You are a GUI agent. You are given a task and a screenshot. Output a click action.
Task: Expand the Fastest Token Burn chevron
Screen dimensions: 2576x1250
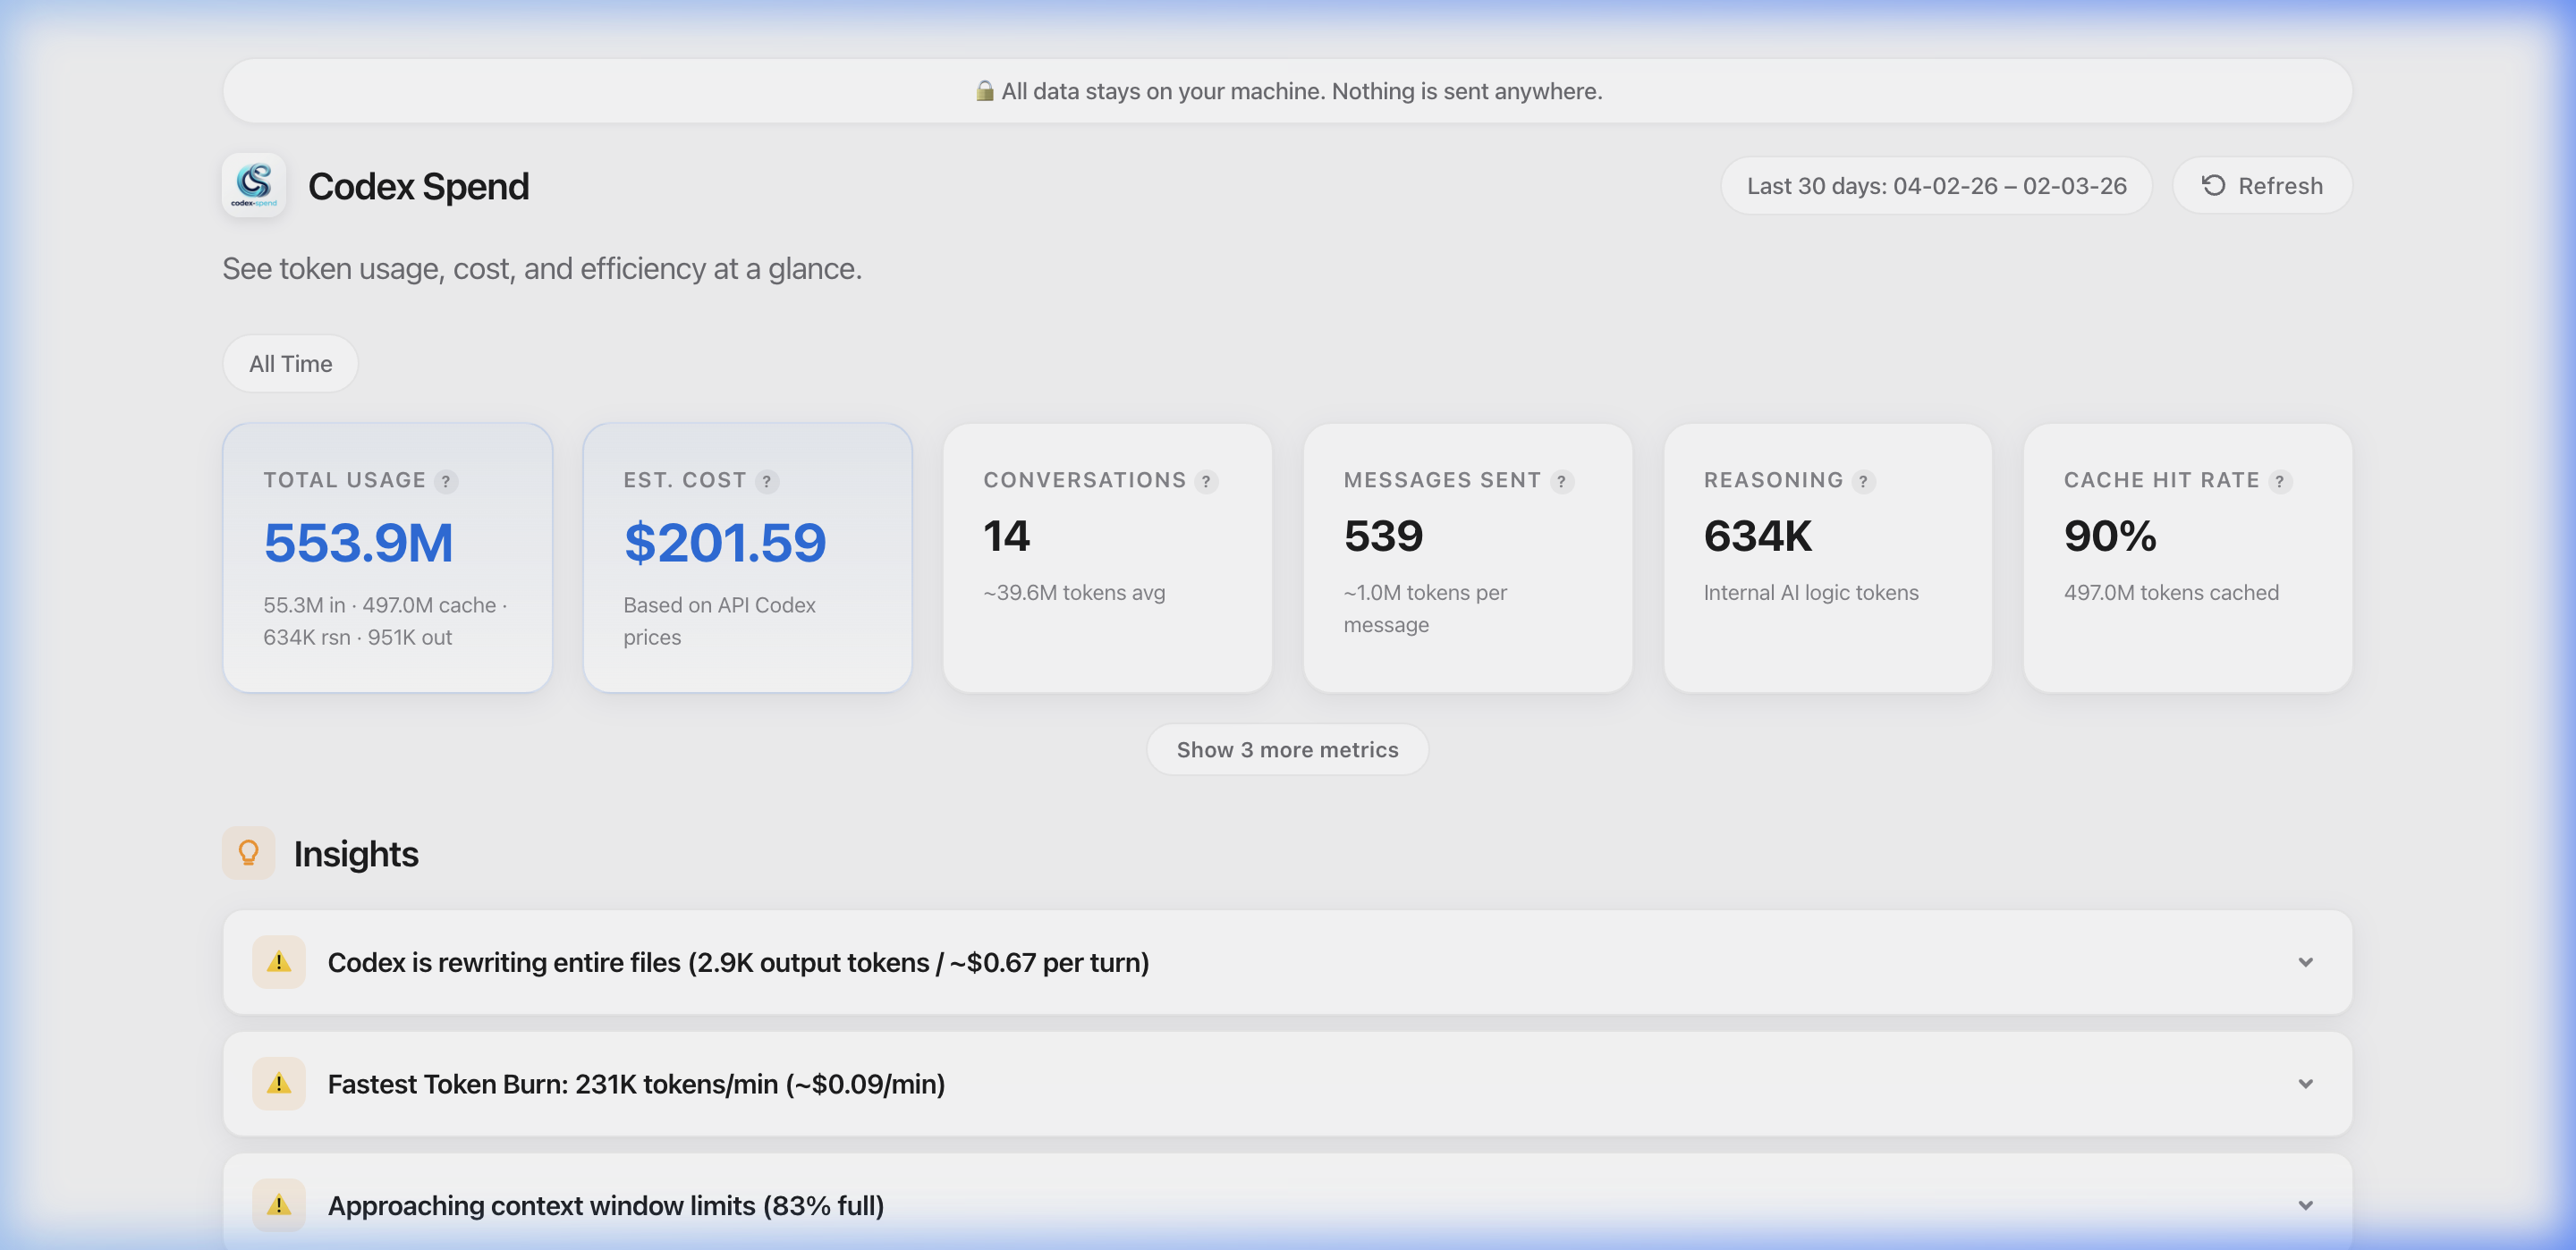tap(2305, 1083)
